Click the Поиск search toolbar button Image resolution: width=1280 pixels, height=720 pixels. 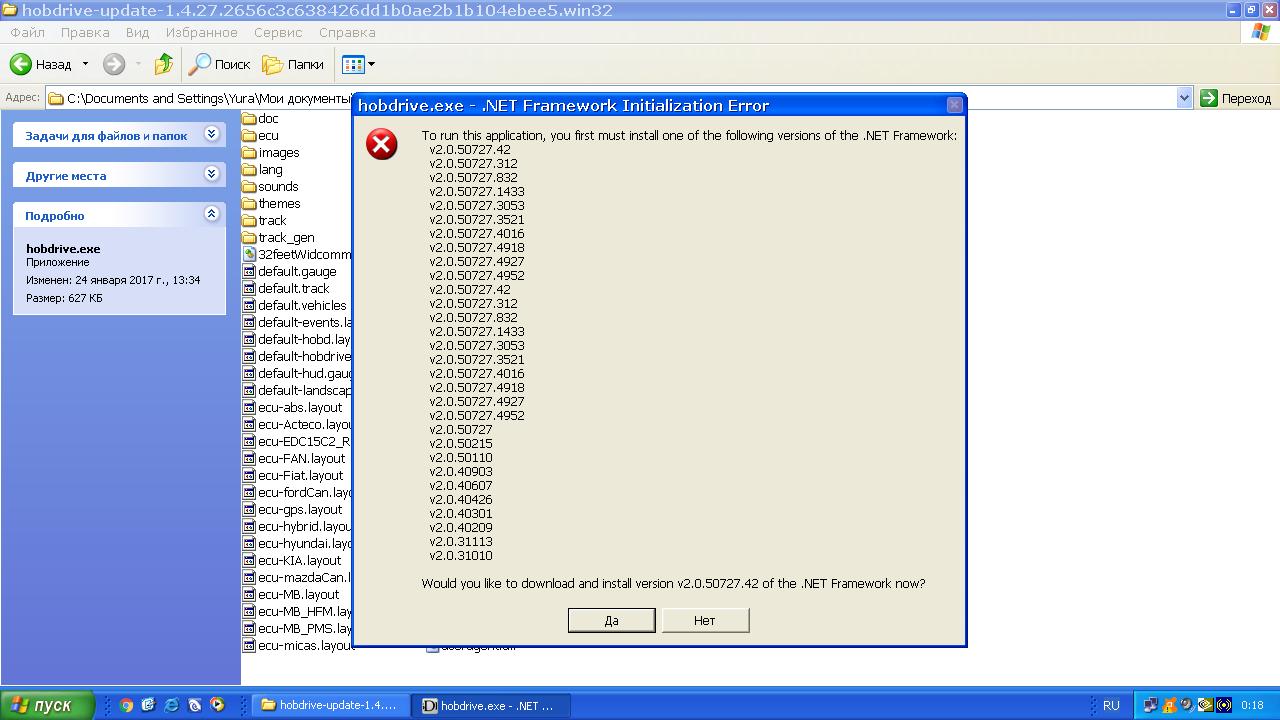220,64
